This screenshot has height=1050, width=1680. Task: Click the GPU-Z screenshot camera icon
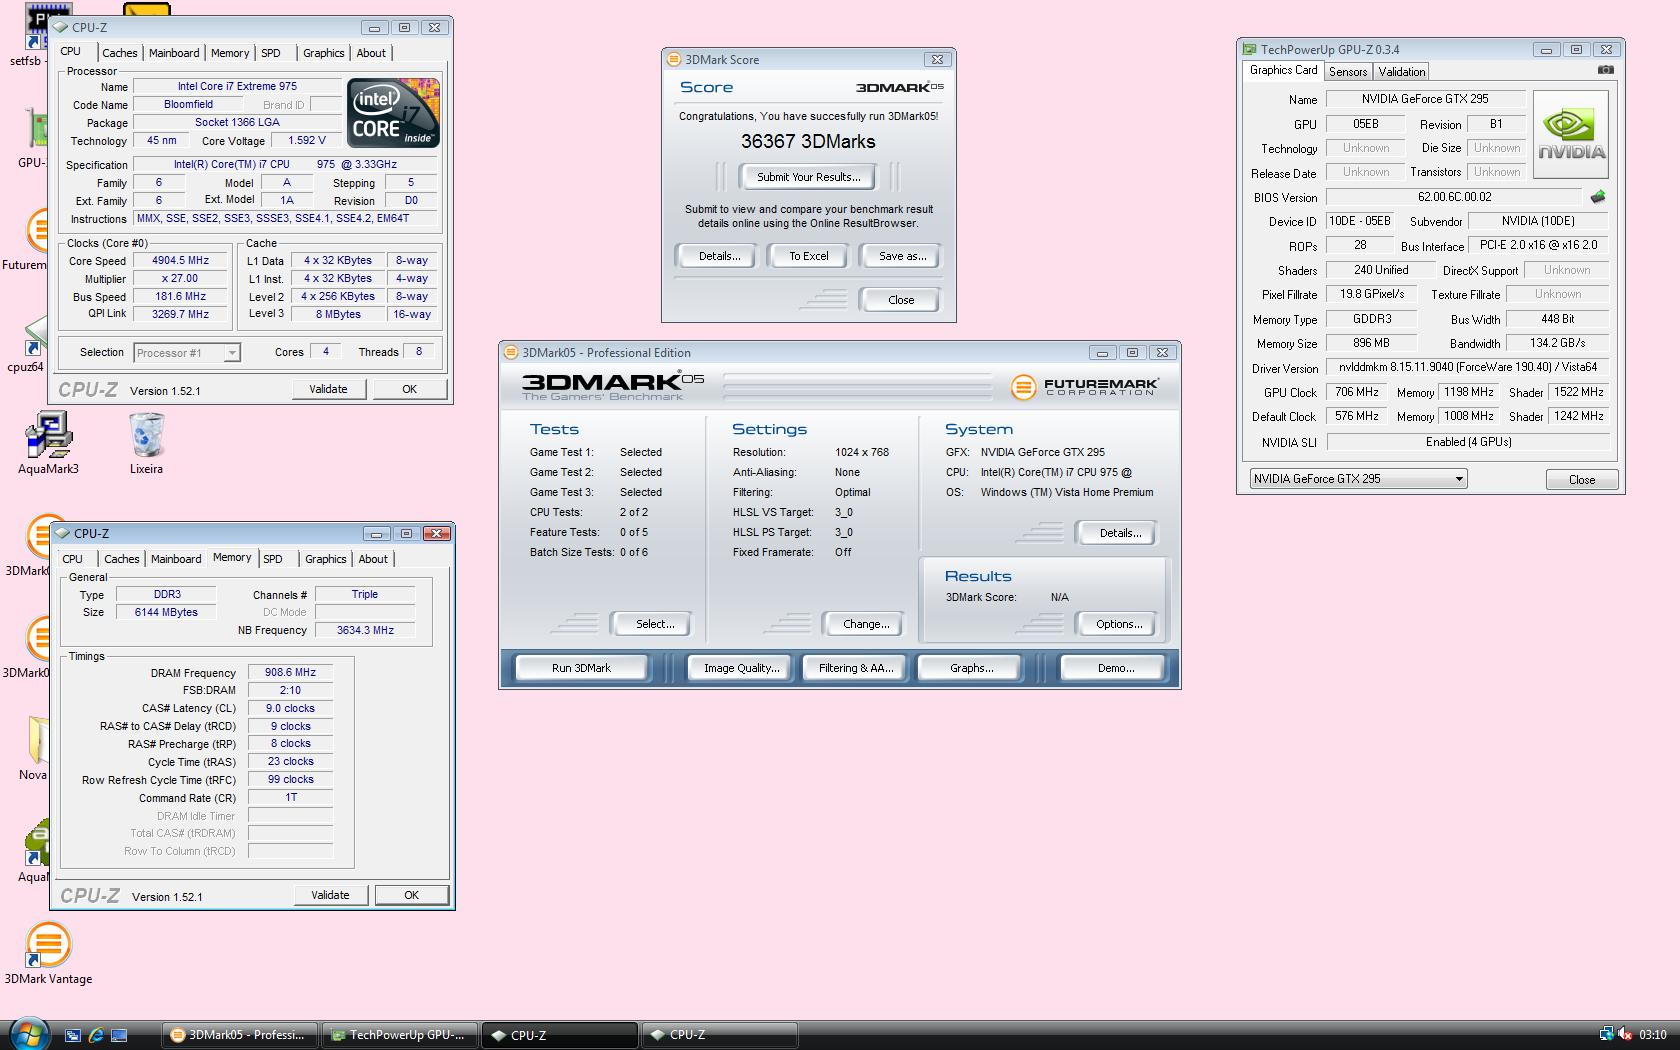1605,70
